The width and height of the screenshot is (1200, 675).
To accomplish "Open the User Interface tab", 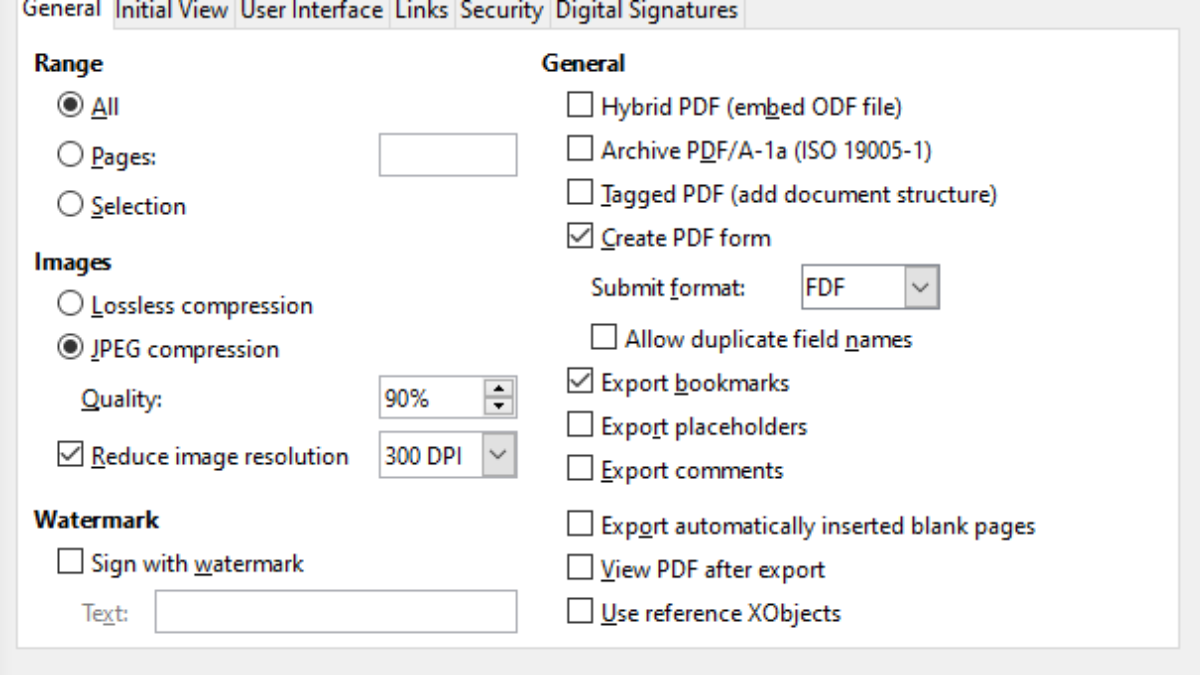I will coord(311,11).
